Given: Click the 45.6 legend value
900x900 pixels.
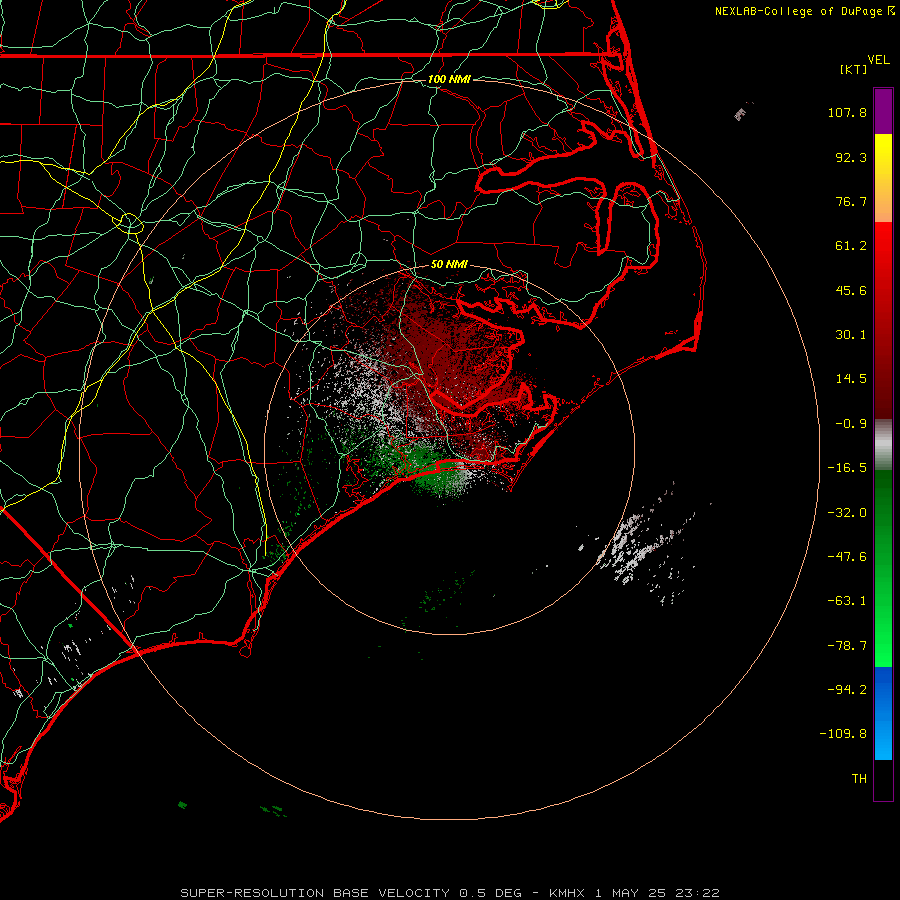Looking at the screenshot, I should click(x=851, y=290).
